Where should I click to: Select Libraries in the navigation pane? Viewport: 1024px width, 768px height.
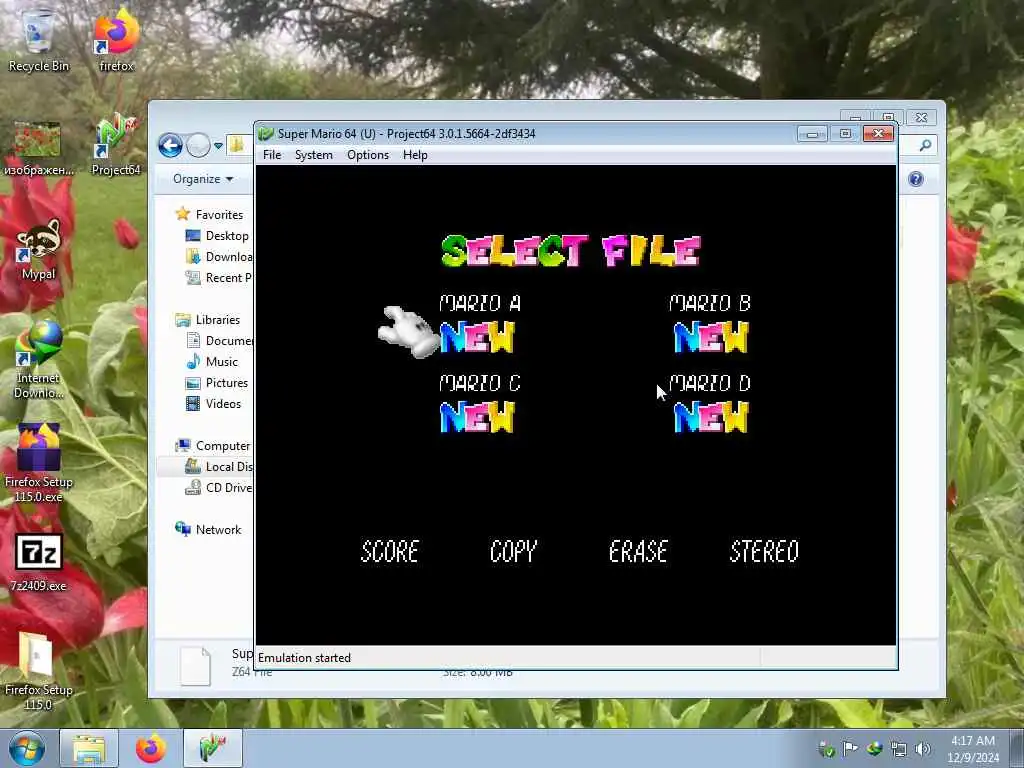coord(208,319)
